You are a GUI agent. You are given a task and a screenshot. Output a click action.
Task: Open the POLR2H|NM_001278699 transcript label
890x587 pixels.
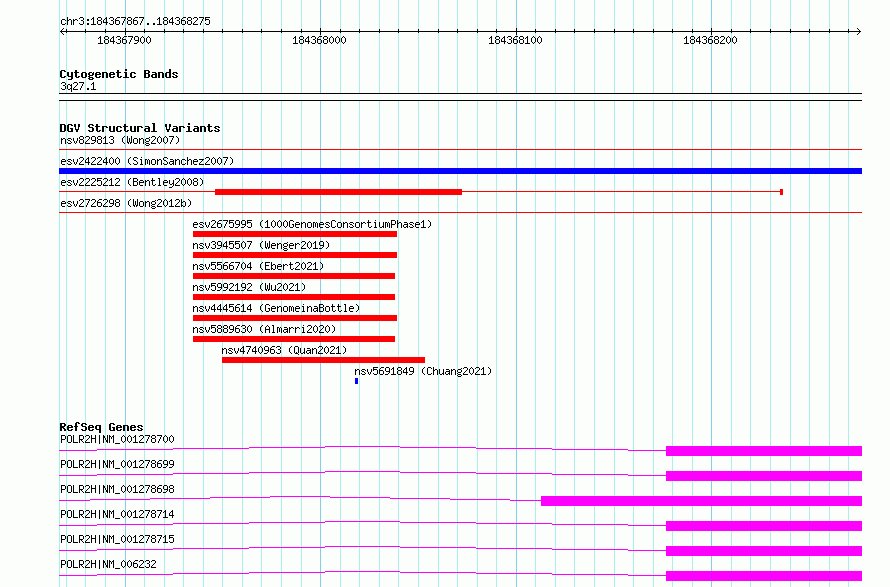[117, 464]
